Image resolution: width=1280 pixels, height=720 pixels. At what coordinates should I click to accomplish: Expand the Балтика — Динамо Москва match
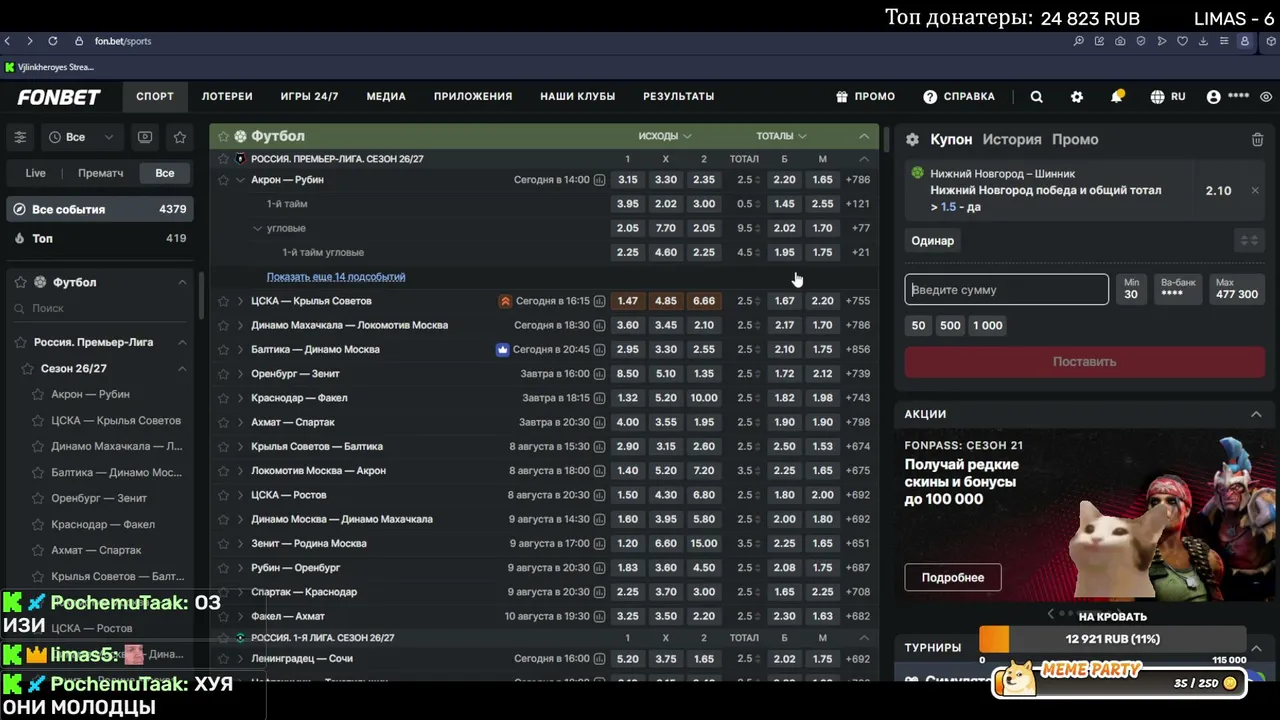(241, 350)
